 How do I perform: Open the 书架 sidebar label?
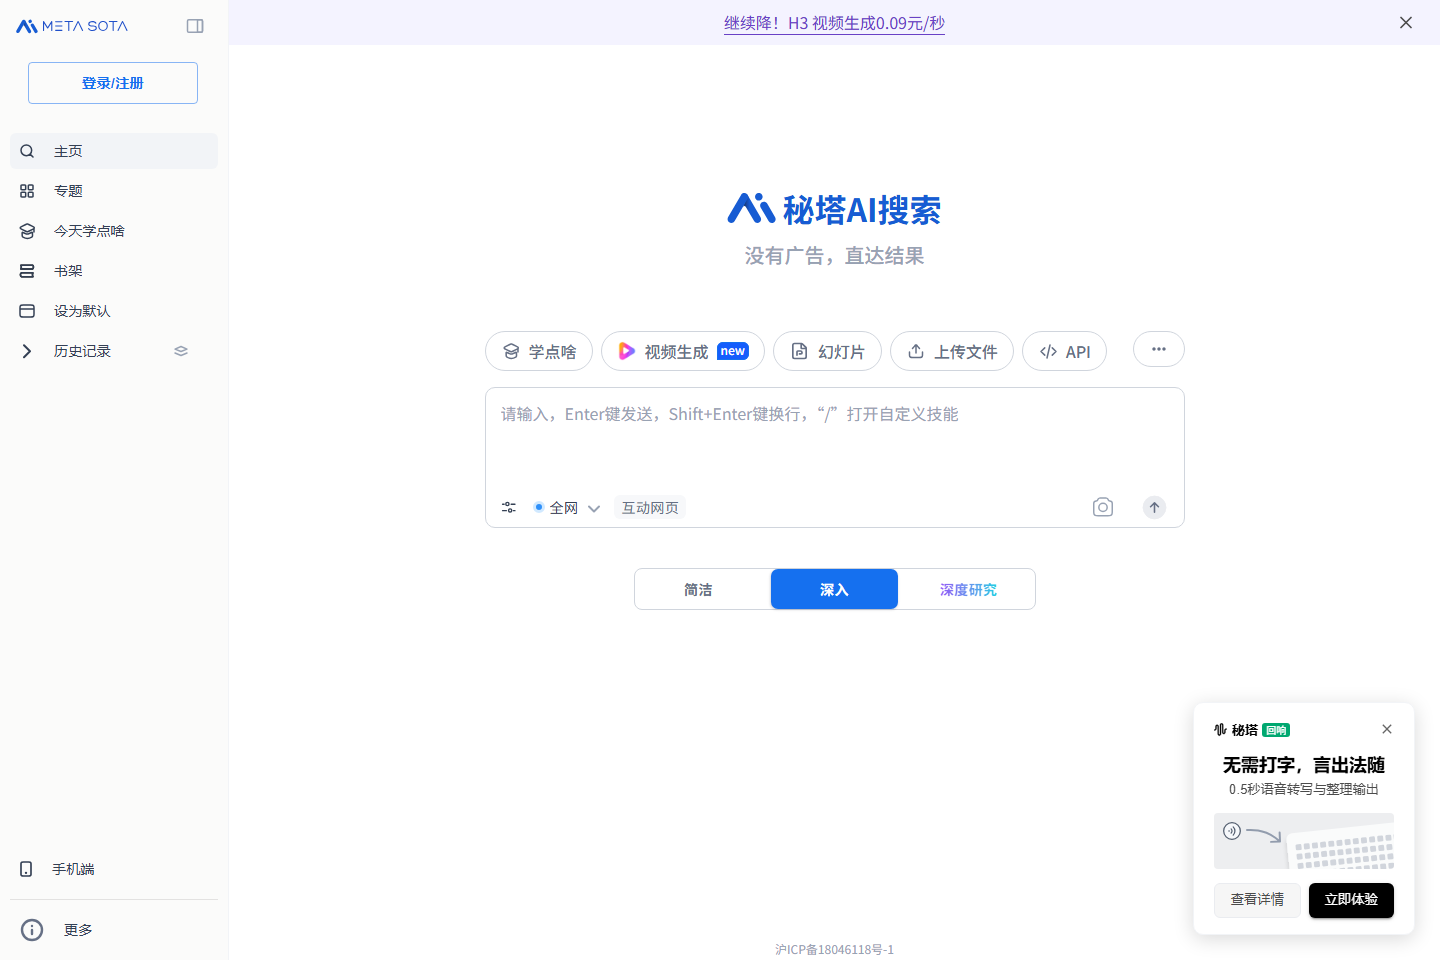point(68,271)
